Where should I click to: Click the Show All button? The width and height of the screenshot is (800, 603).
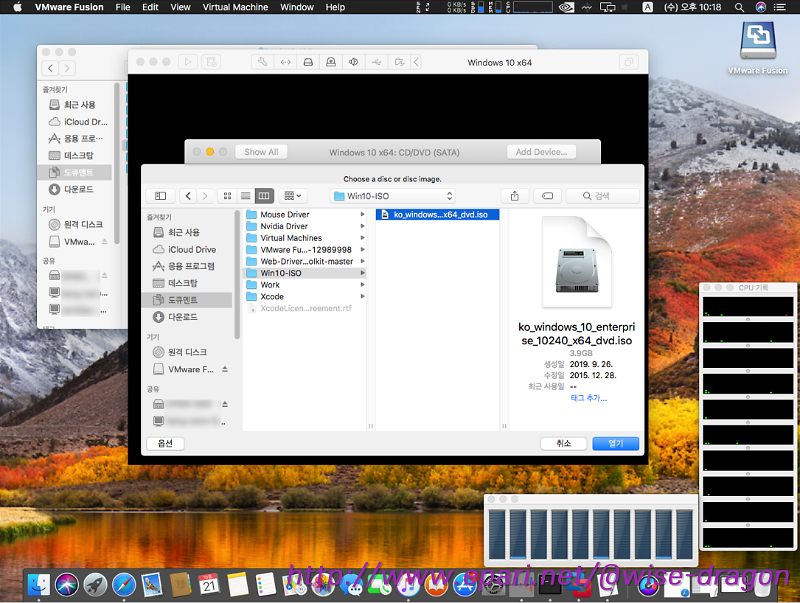pos(261,152)
